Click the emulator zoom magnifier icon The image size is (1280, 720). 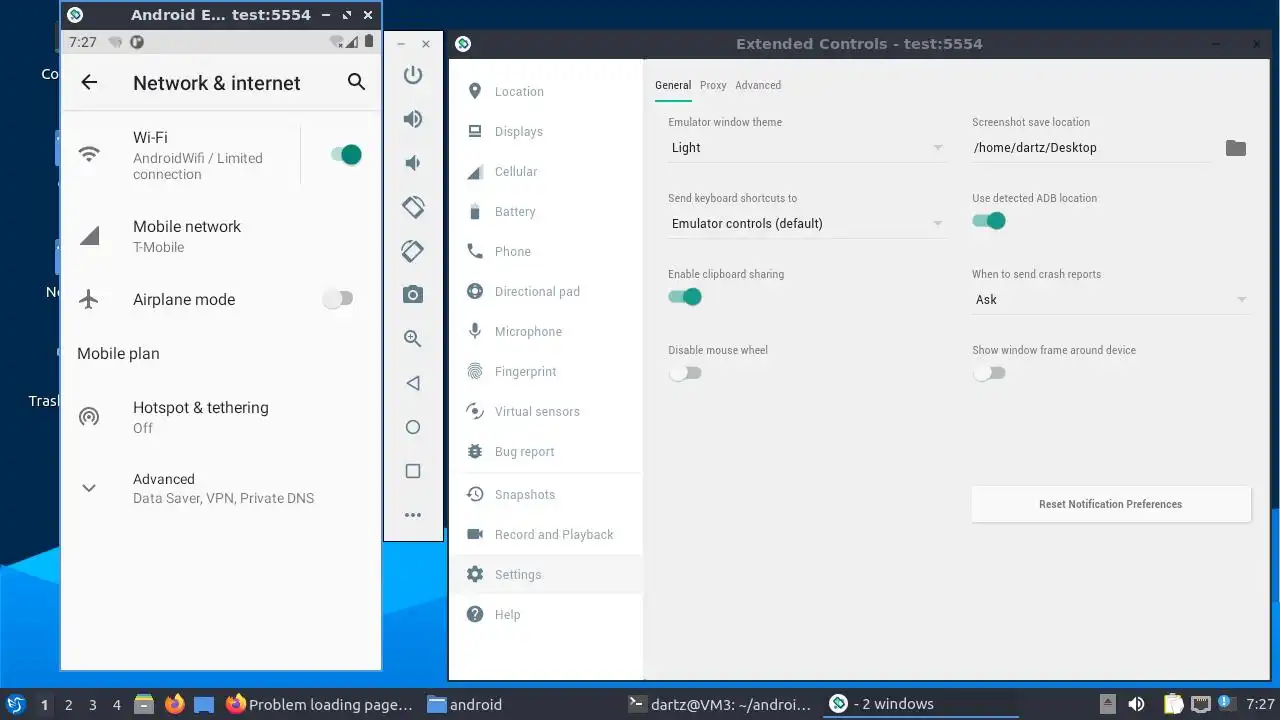413,339
